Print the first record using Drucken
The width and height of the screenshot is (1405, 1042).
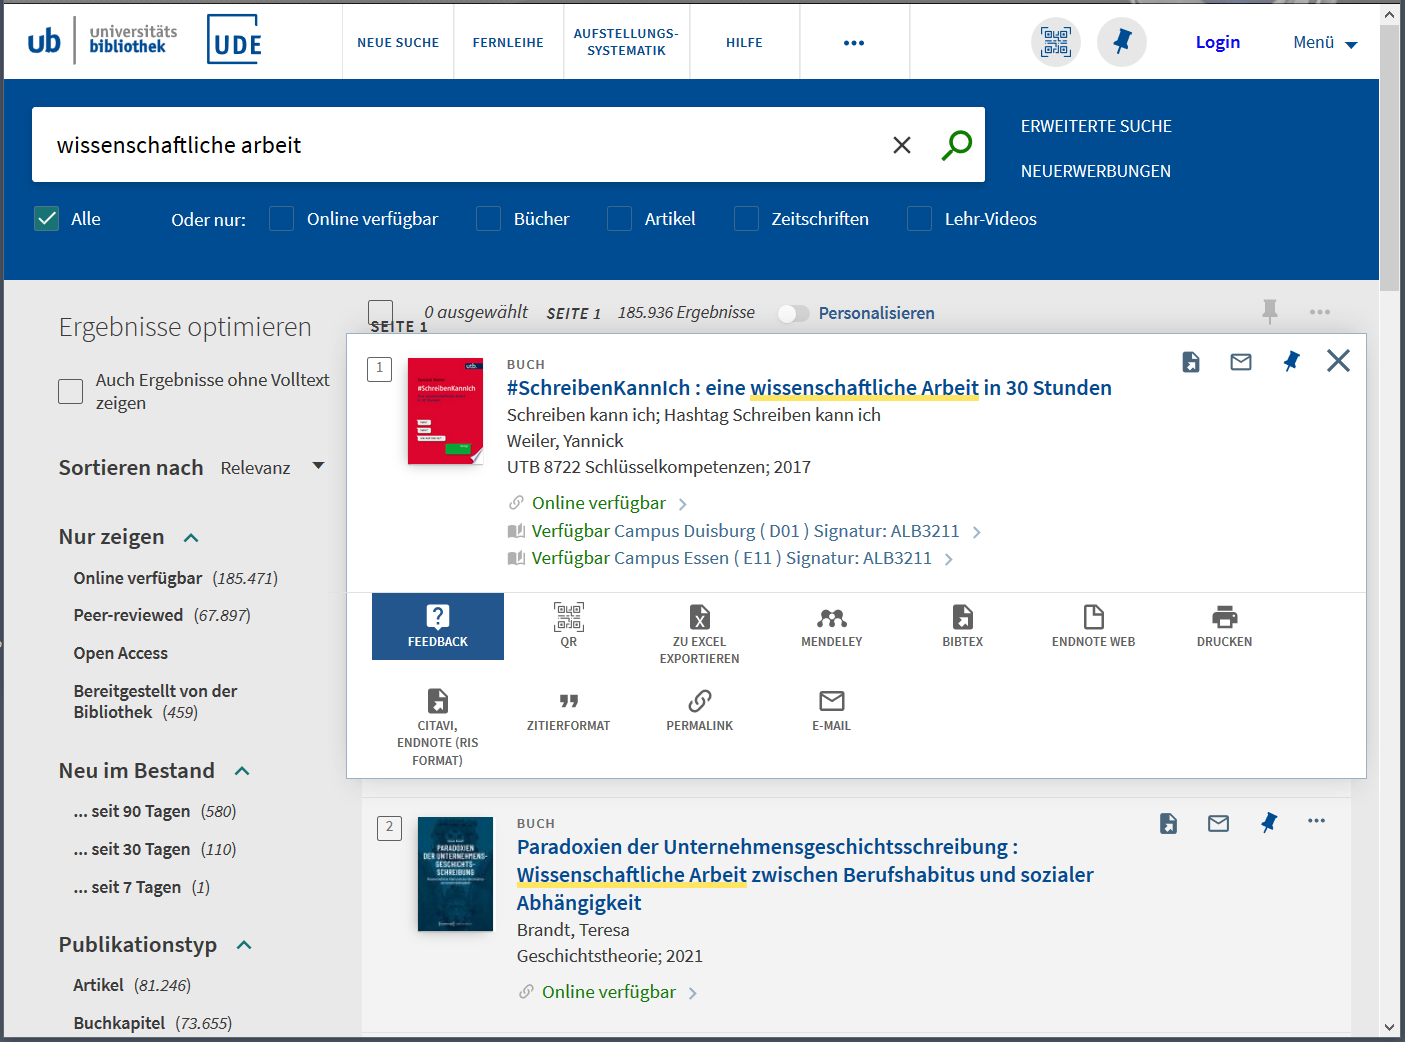[1224, 627]
